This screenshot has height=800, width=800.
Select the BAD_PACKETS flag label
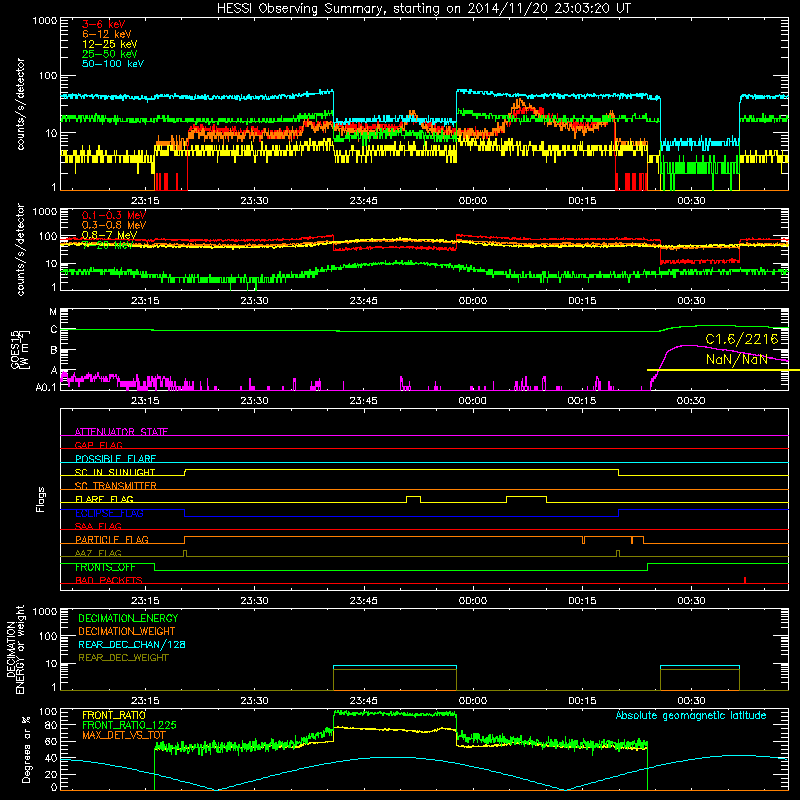click(x=109, y=581)
